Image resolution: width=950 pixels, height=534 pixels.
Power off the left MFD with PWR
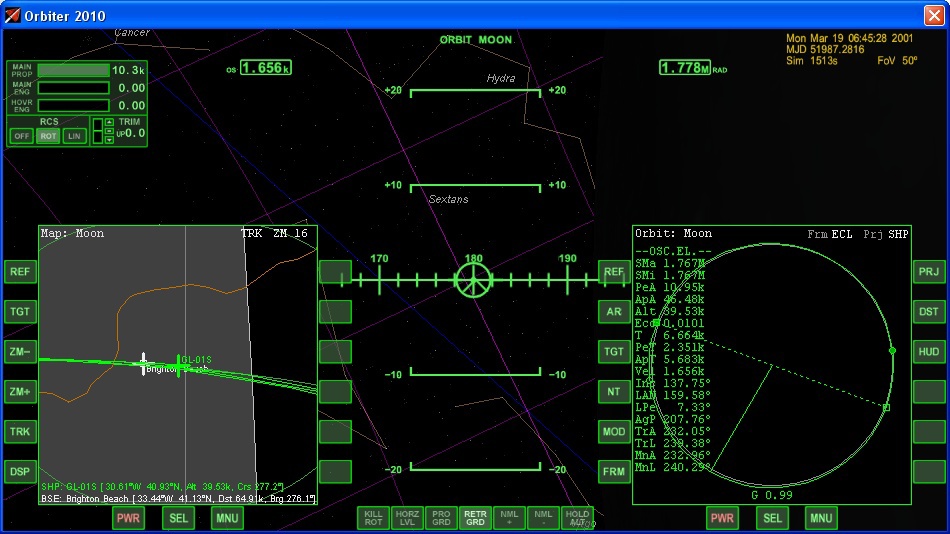(128, 518)
